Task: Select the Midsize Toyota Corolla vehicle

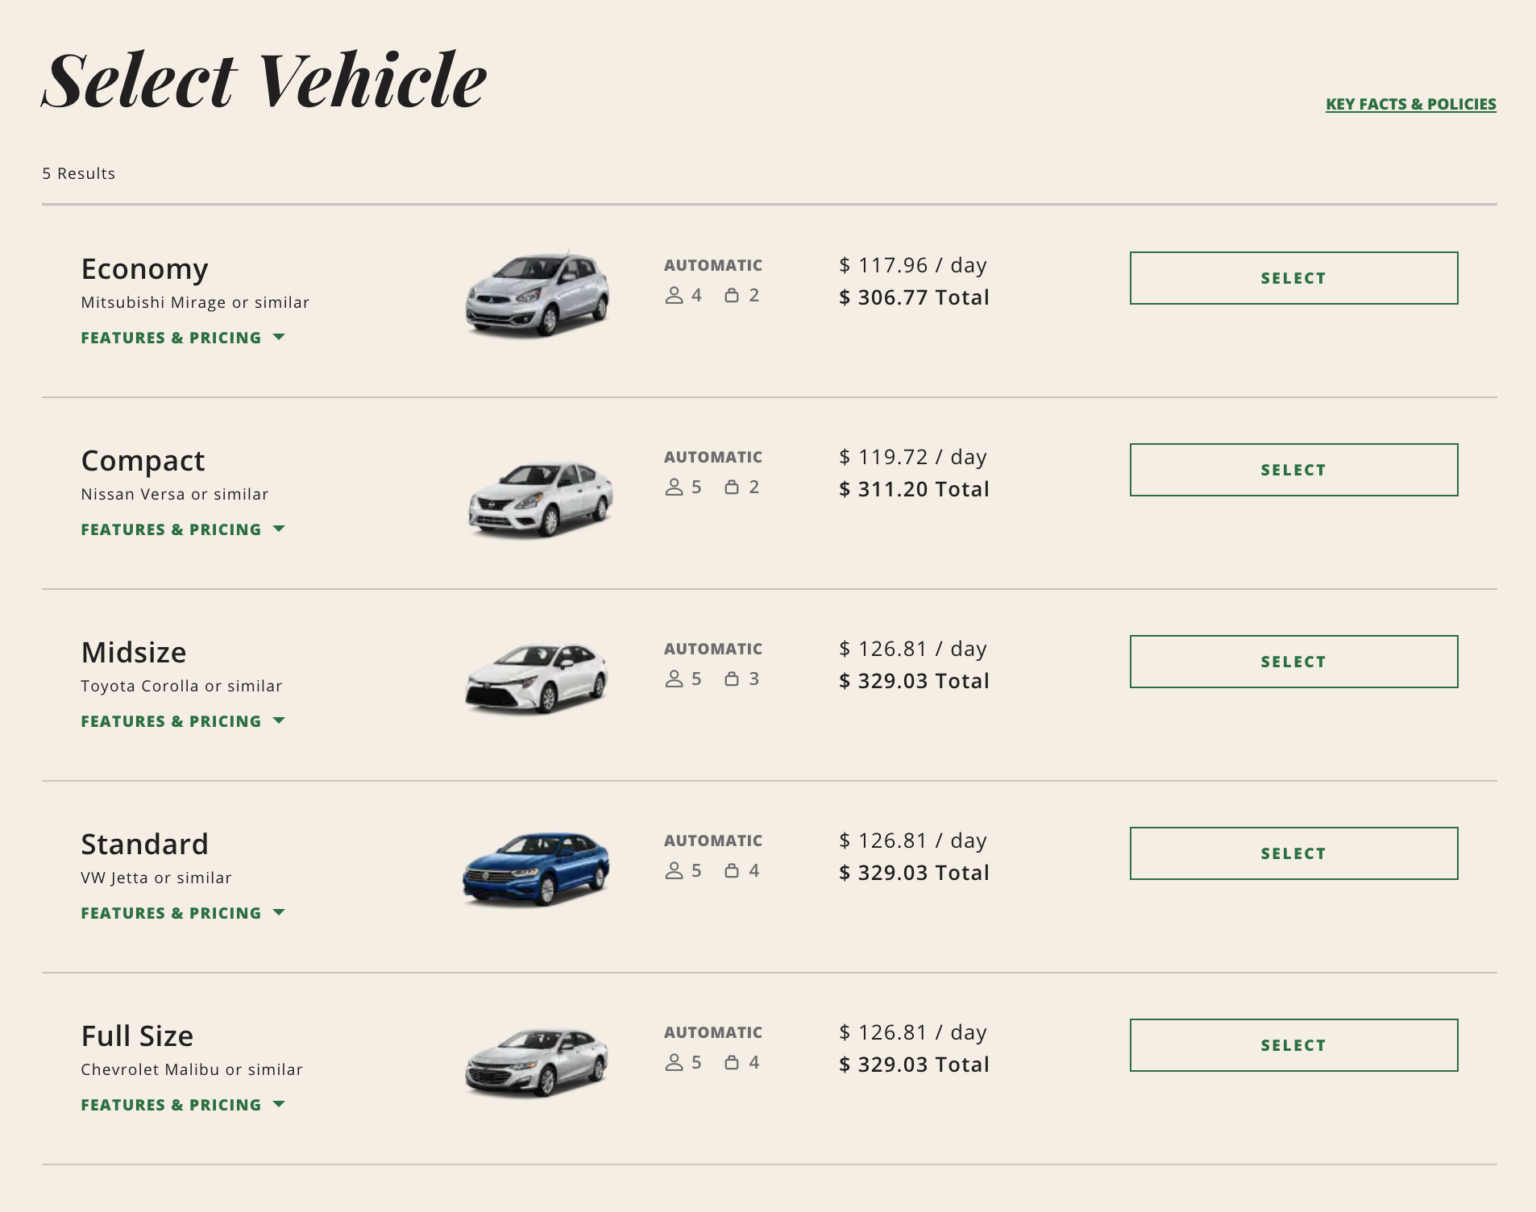Action: (x=1293, y=661)
